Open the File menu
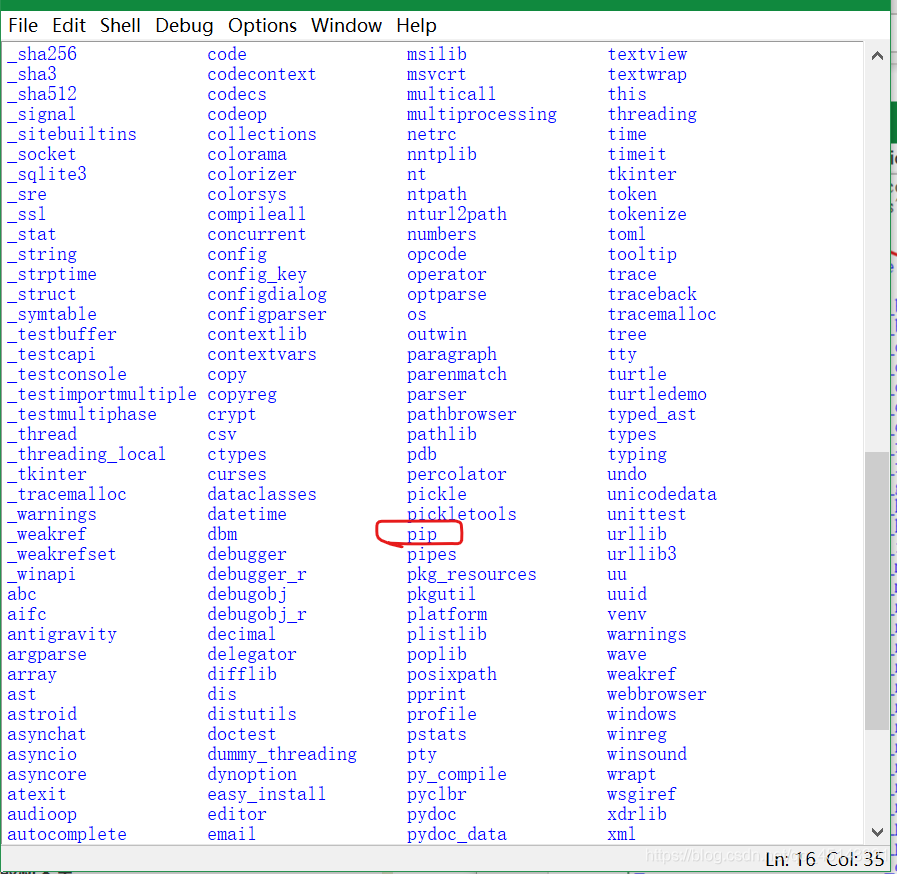The height and width of the screenshot is (874, 897). point(23,26)
